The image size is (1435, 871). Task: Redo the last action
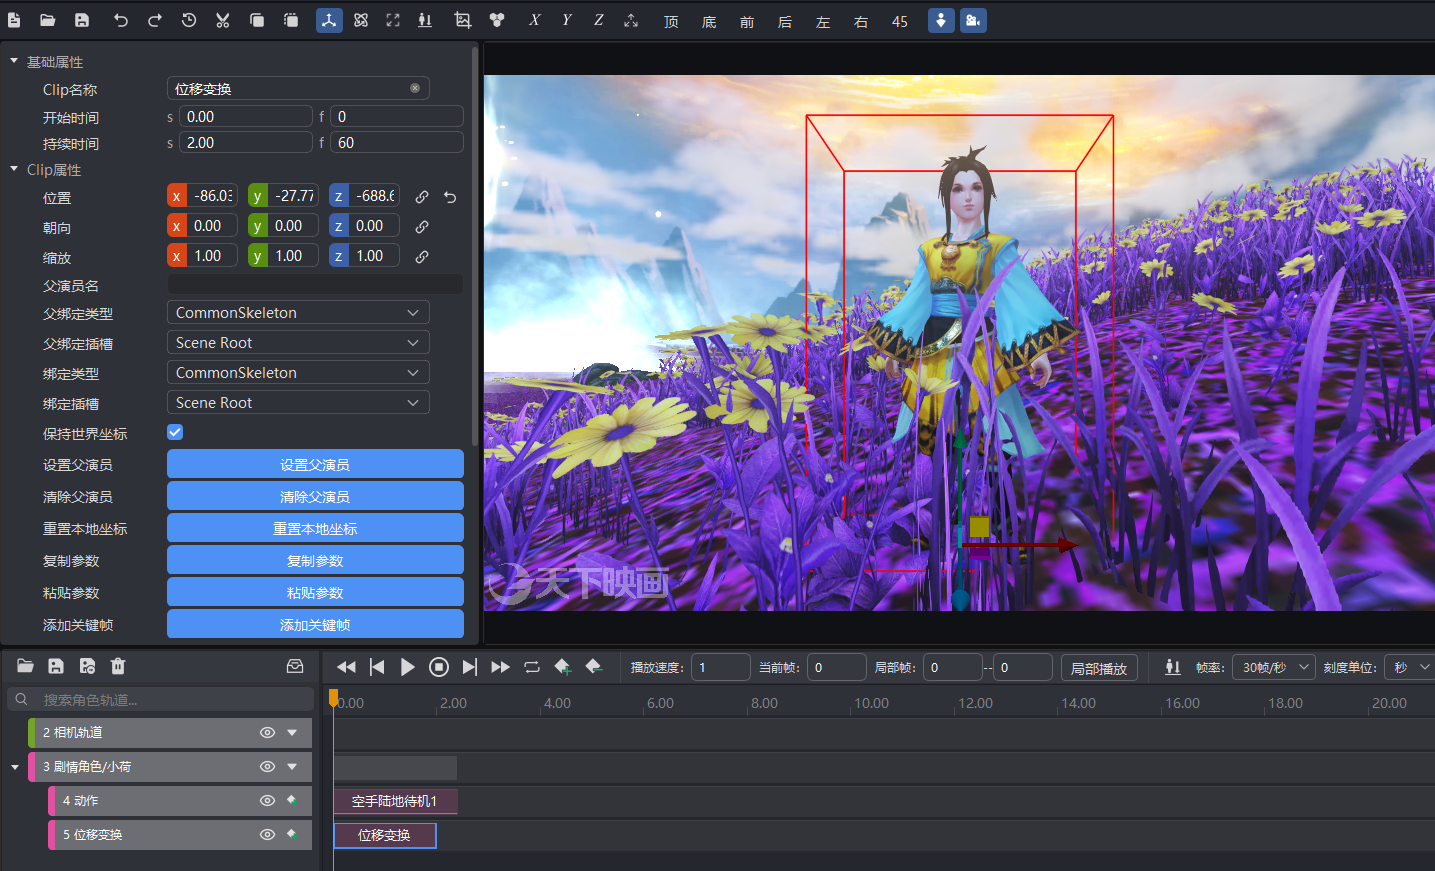(x=155, y=20)
